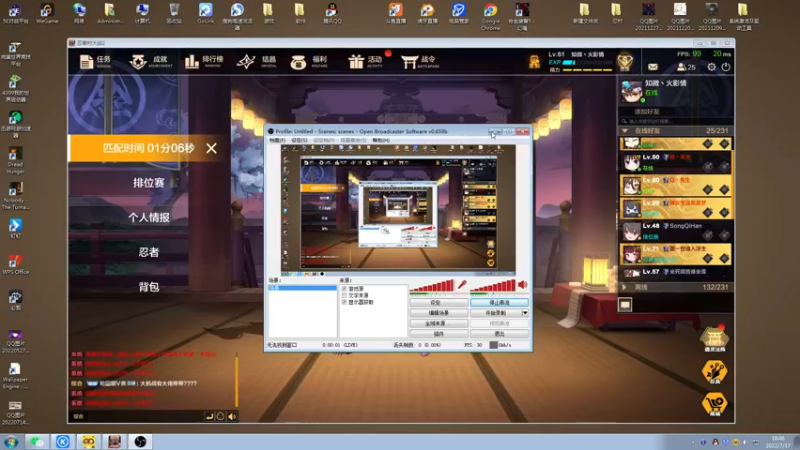Adjust the OBS desktop volume bar
Image resolution: width=800 pixels, height=450 pixels.
pos(493,286)
